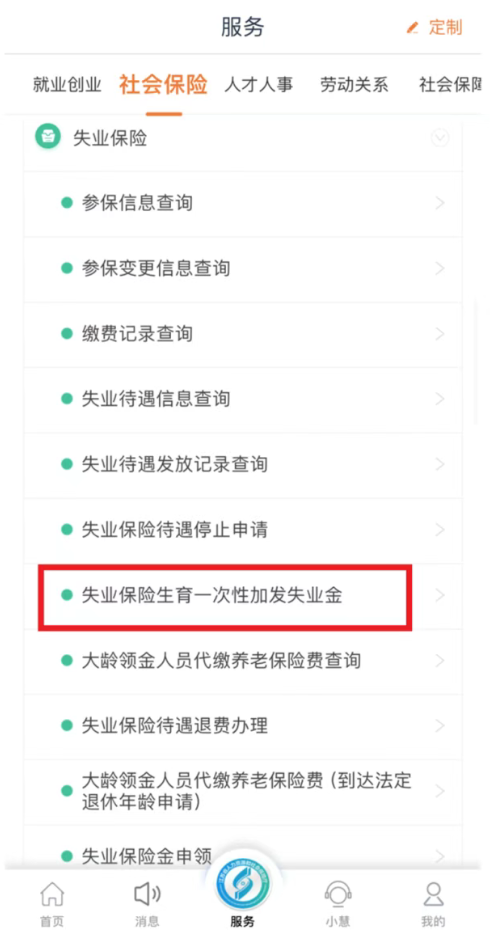This screenshot has height=945, width=492.
Task: Switch to the 就业创业 tab
Action: pyautogui.click(x=67, y=85)
